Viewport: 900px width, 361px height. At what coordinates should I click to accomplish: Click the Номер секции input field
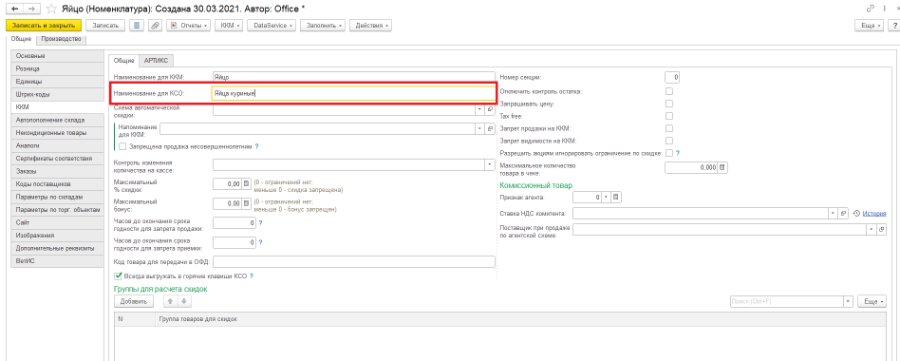click(672, 77)
